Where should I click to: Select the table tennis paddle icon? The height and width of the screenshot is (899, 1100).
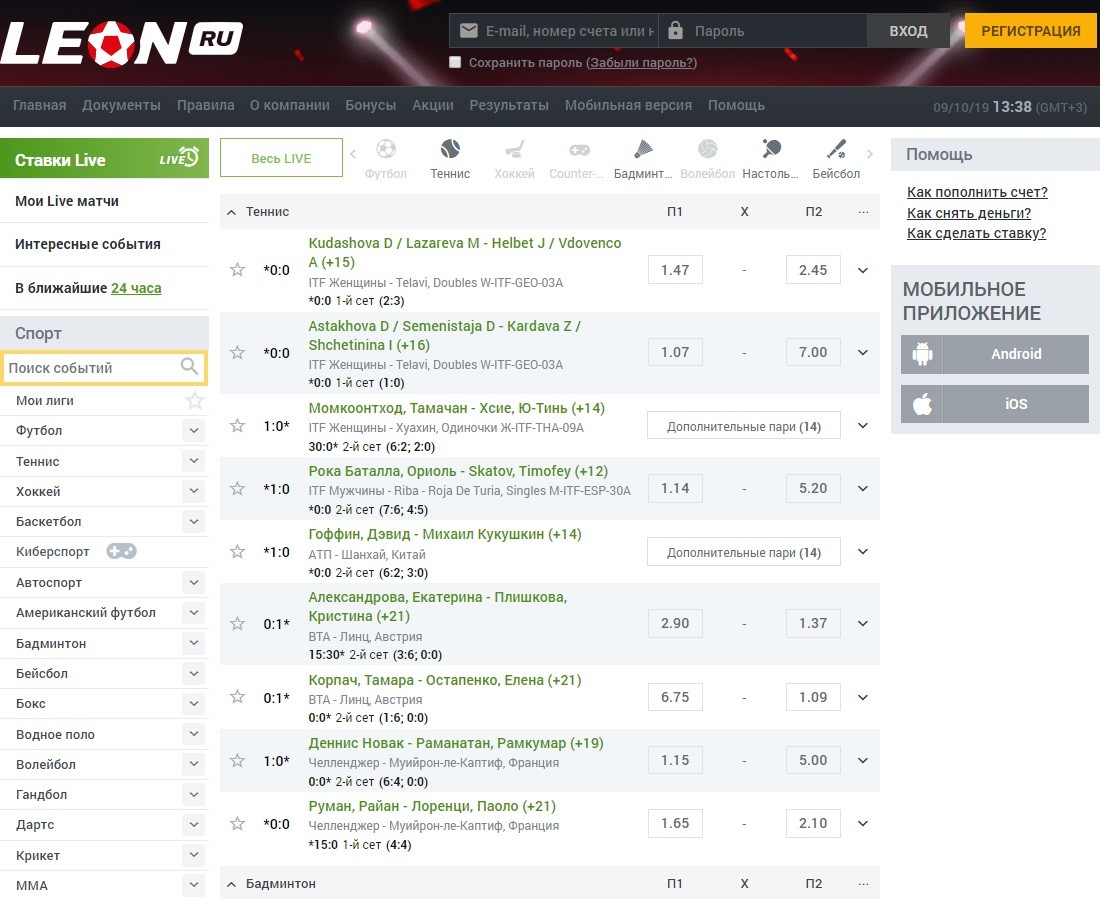click(x=771, y=149)
